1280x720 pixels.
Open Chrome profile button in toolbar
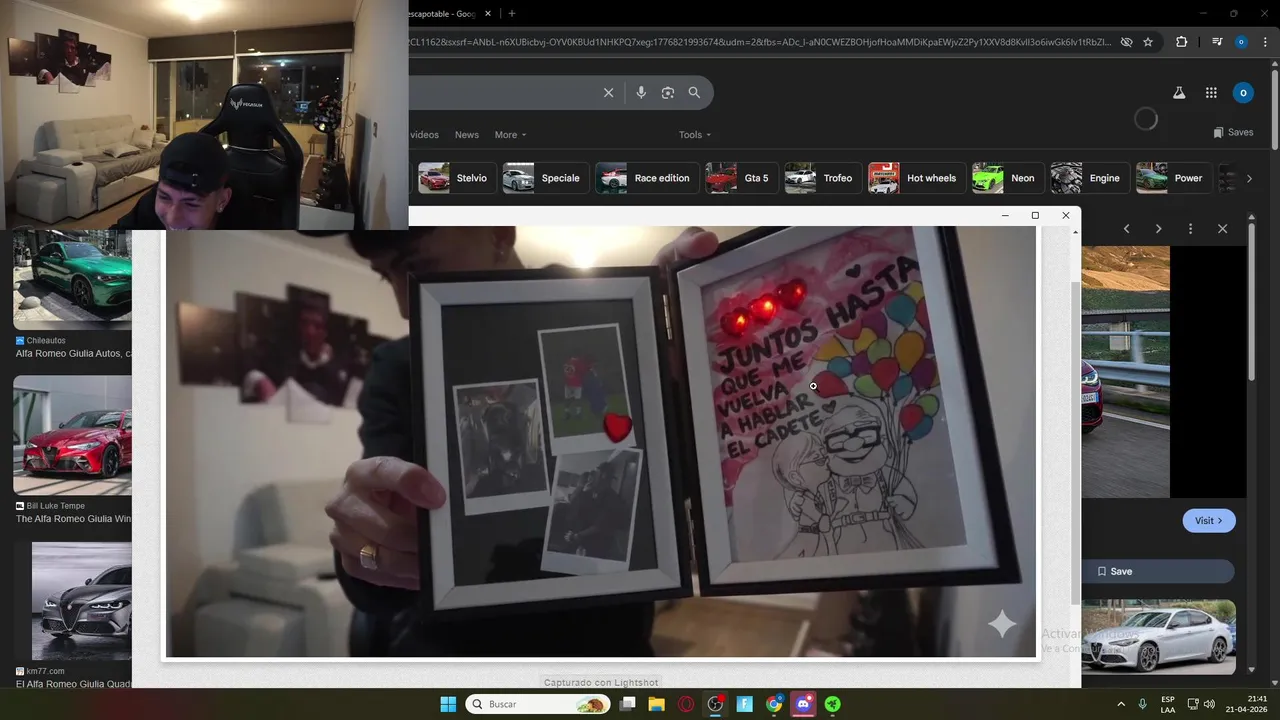(1241, 42)
